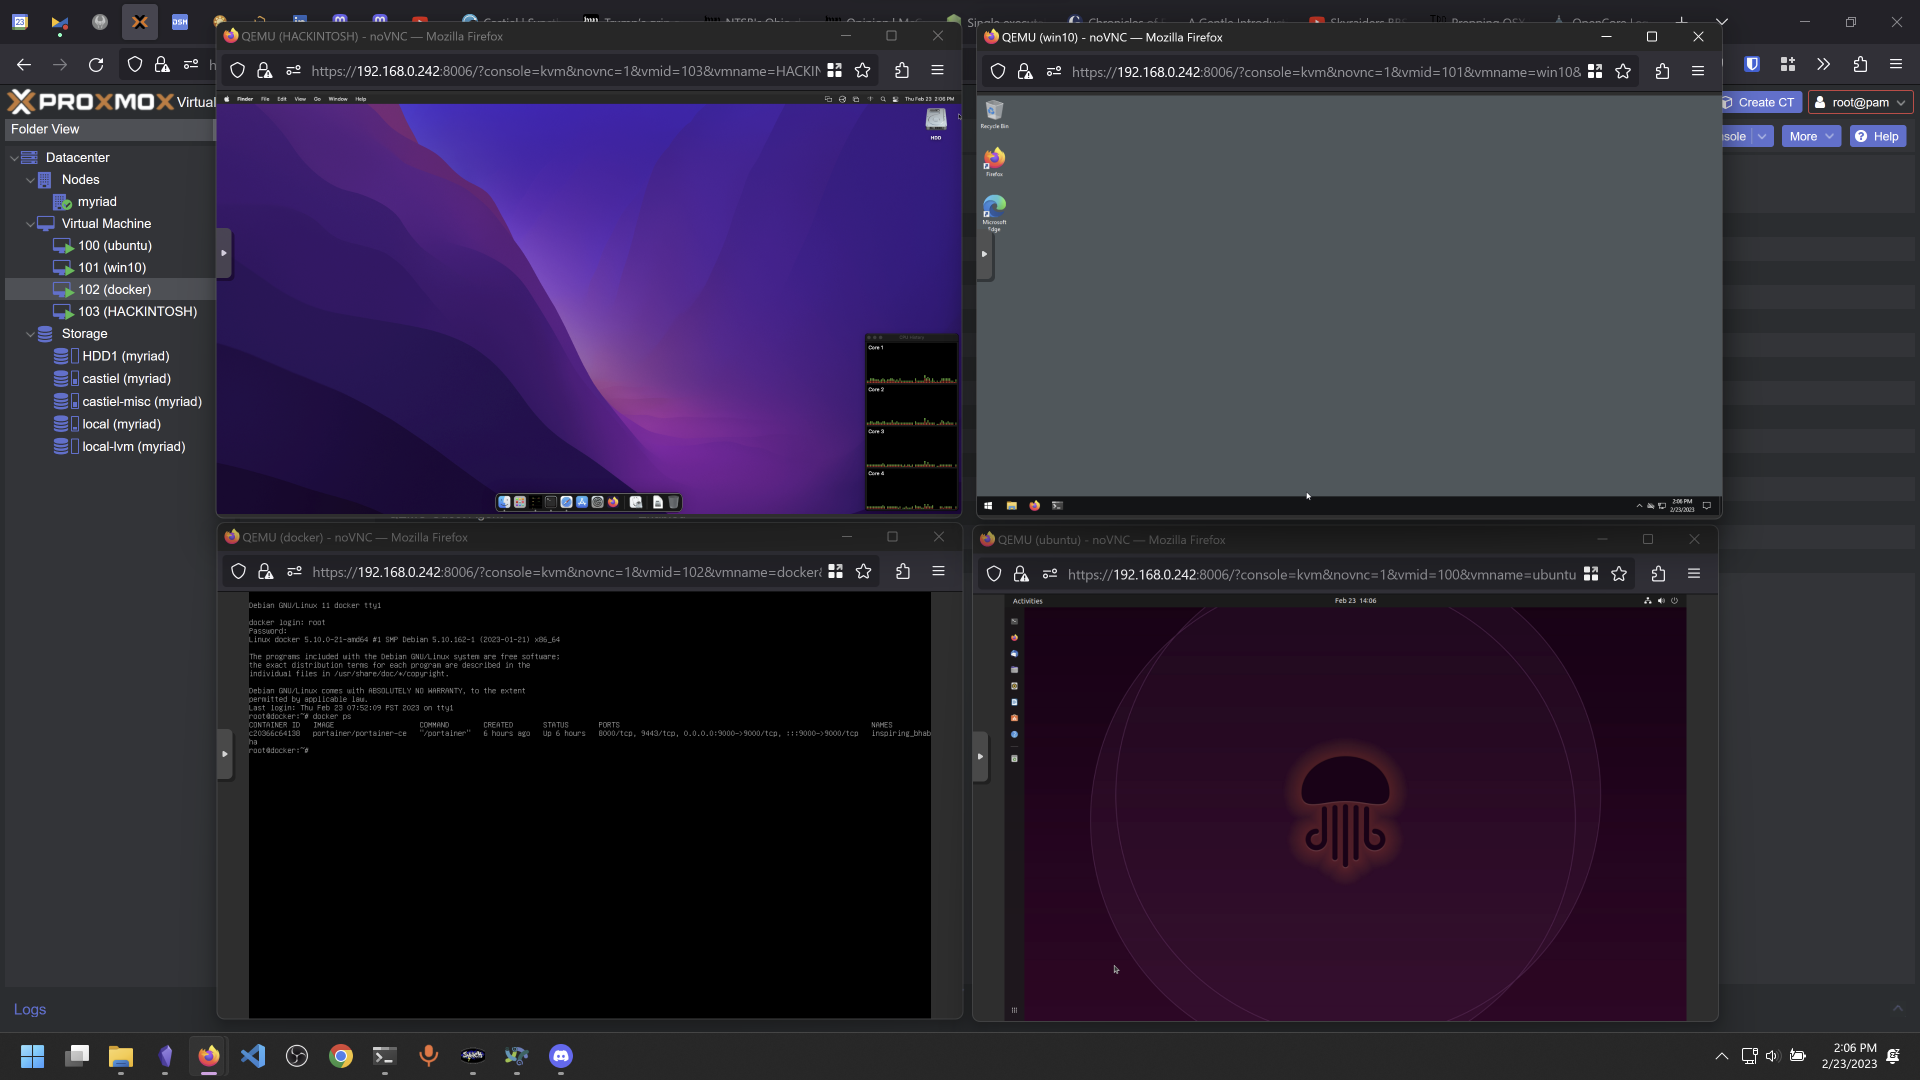Click the Create CT button
This screenshot has height=1080, width=1920.
(x=1760, y=102)
